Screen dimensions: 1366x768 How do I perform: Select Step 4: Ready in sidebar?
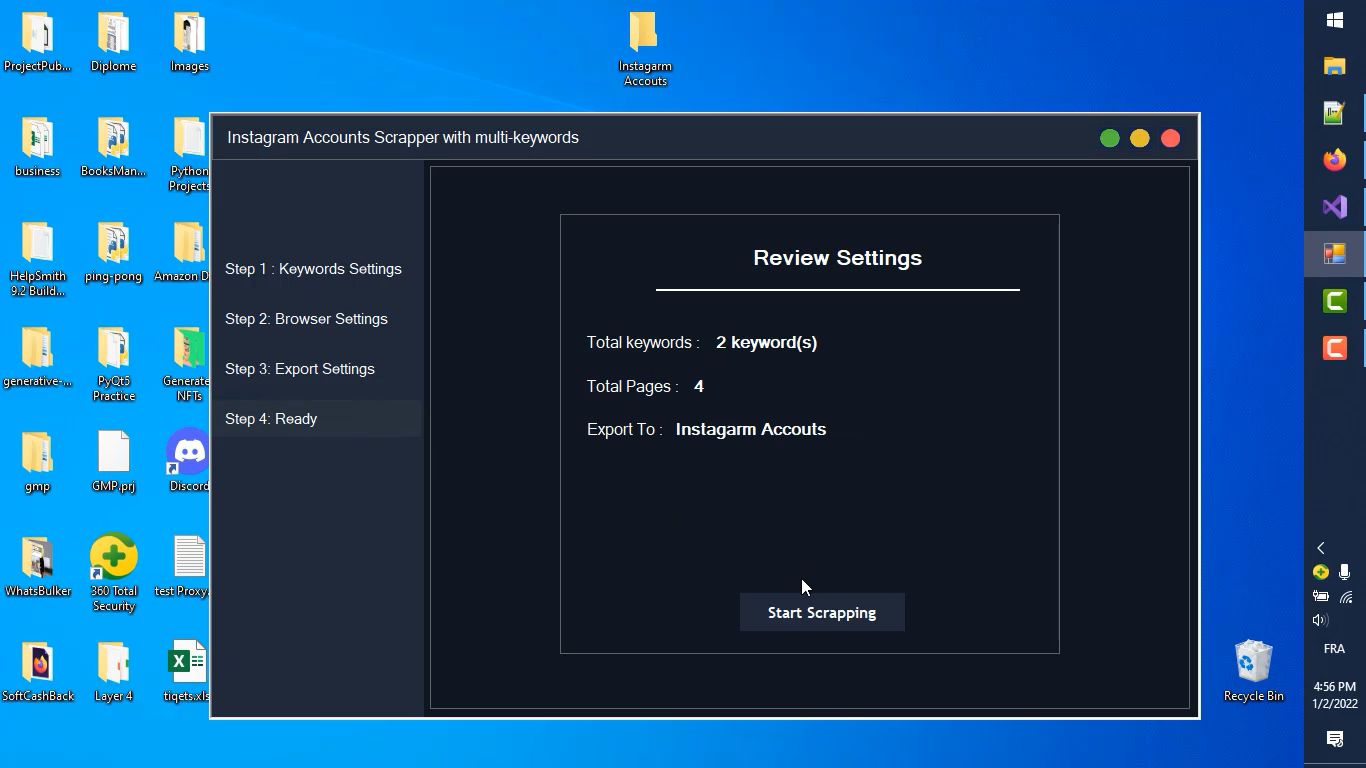point(271,419)
